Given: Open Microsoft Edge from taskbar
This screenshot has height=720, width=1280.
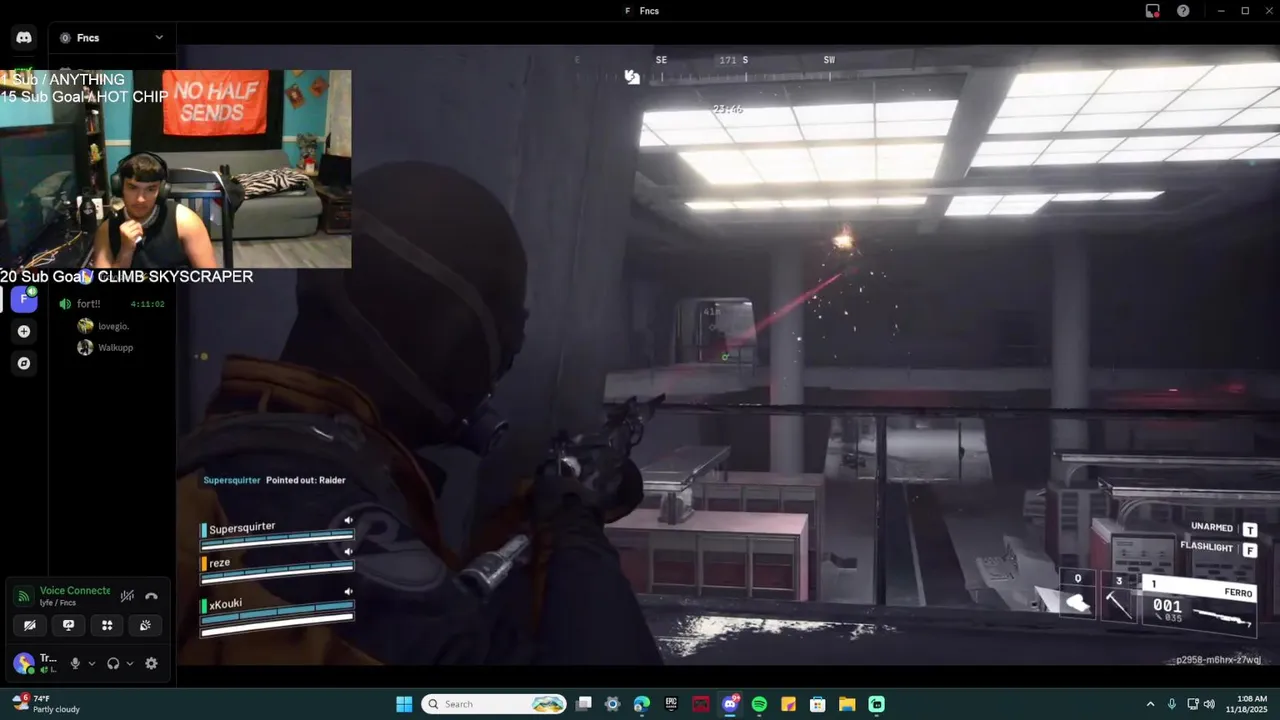Looking at the screenshot, I should pyautogui.click(x=642, y=704).
